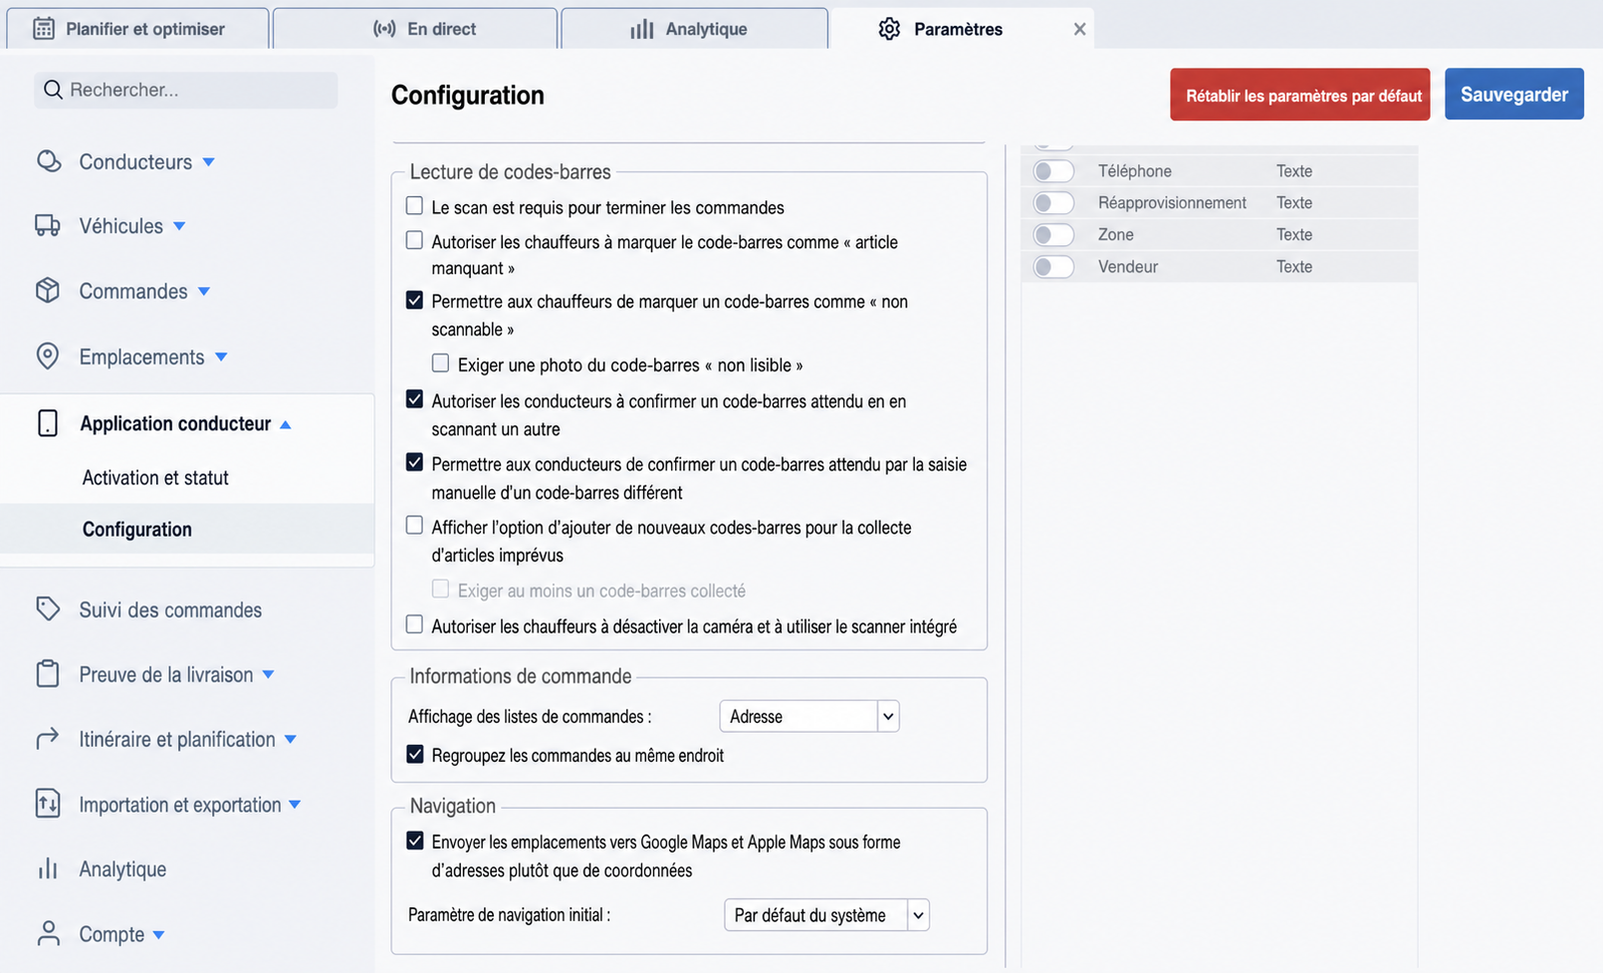
Task: Click the Suivi des commandes tag icon
Action: (x=48, y=609)
